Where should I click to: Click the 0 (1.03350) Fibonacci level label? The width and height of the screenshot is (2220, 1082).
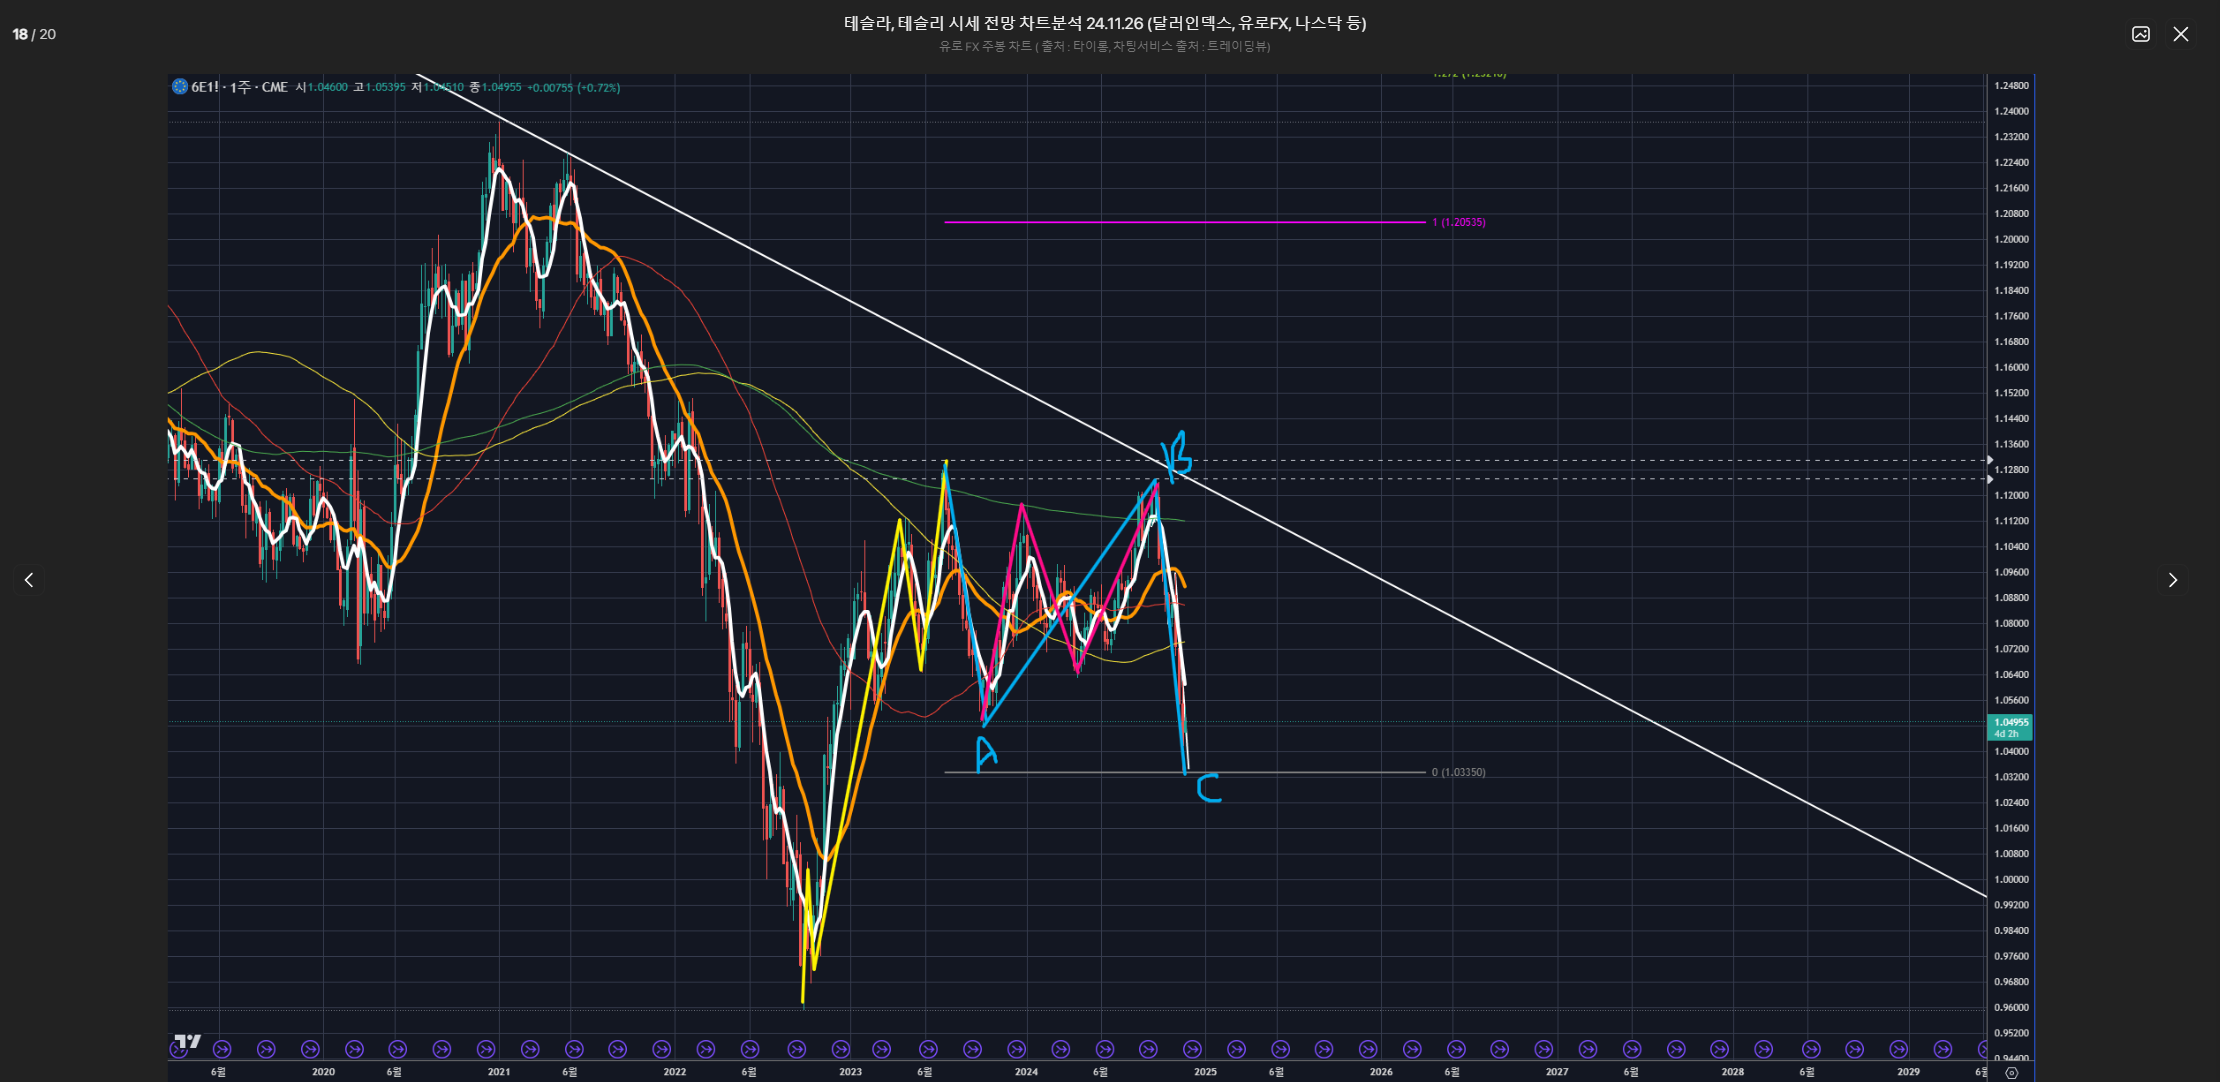click(x=1459, y=772)
